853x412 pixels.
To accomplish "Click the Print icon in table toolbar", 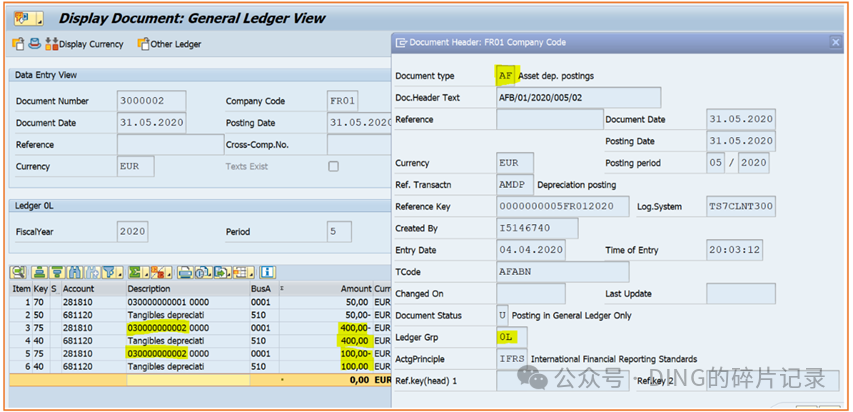I will pos(186,272).
